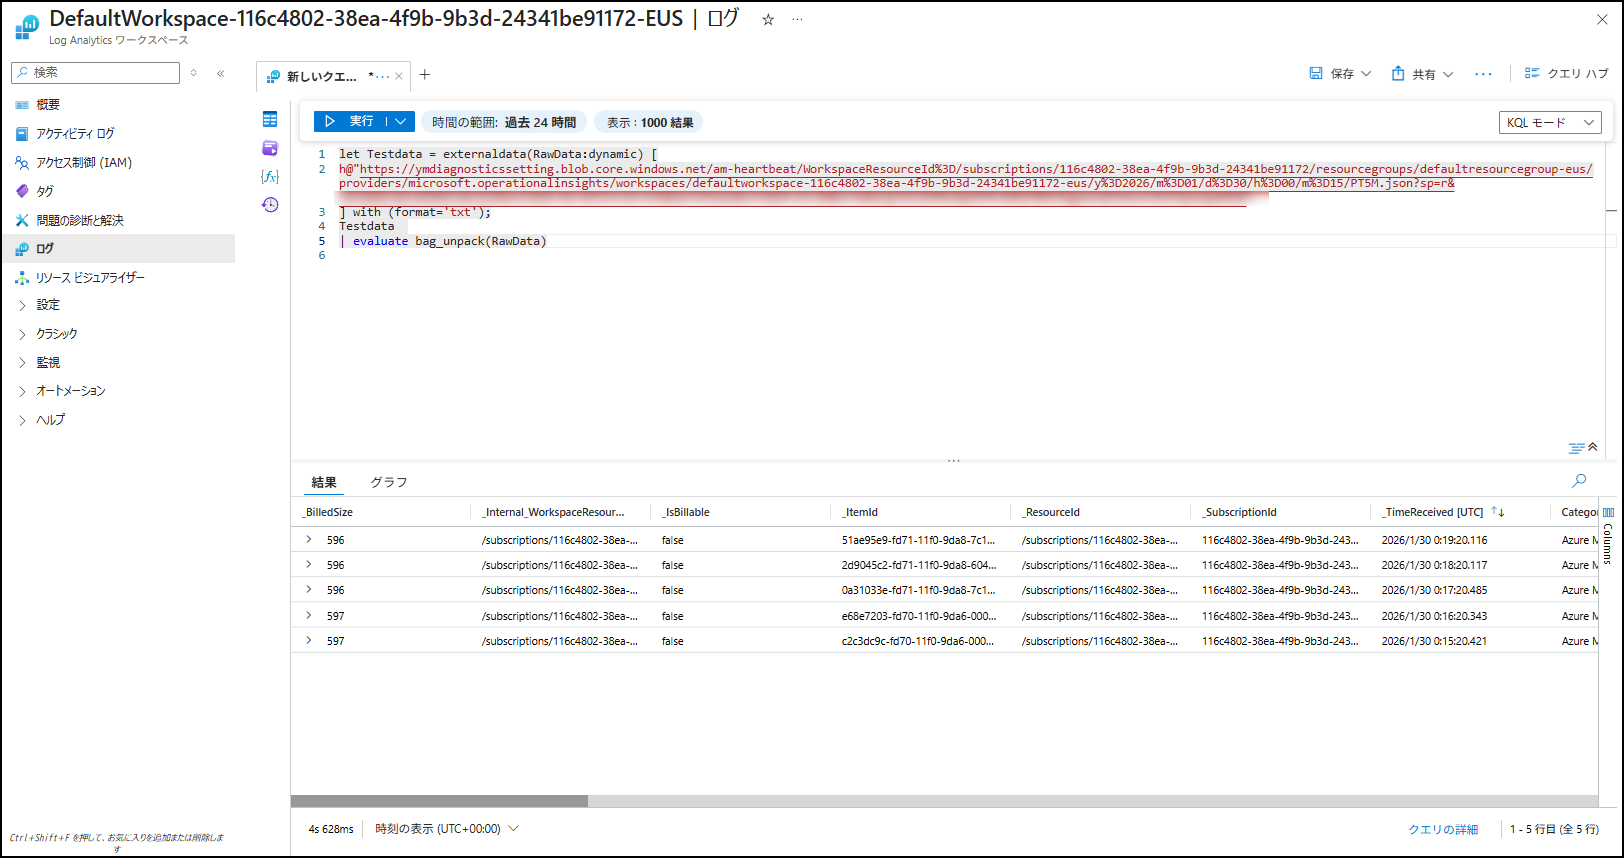Click the 2026/1/30 0:15:20.421 cell

1434,641
